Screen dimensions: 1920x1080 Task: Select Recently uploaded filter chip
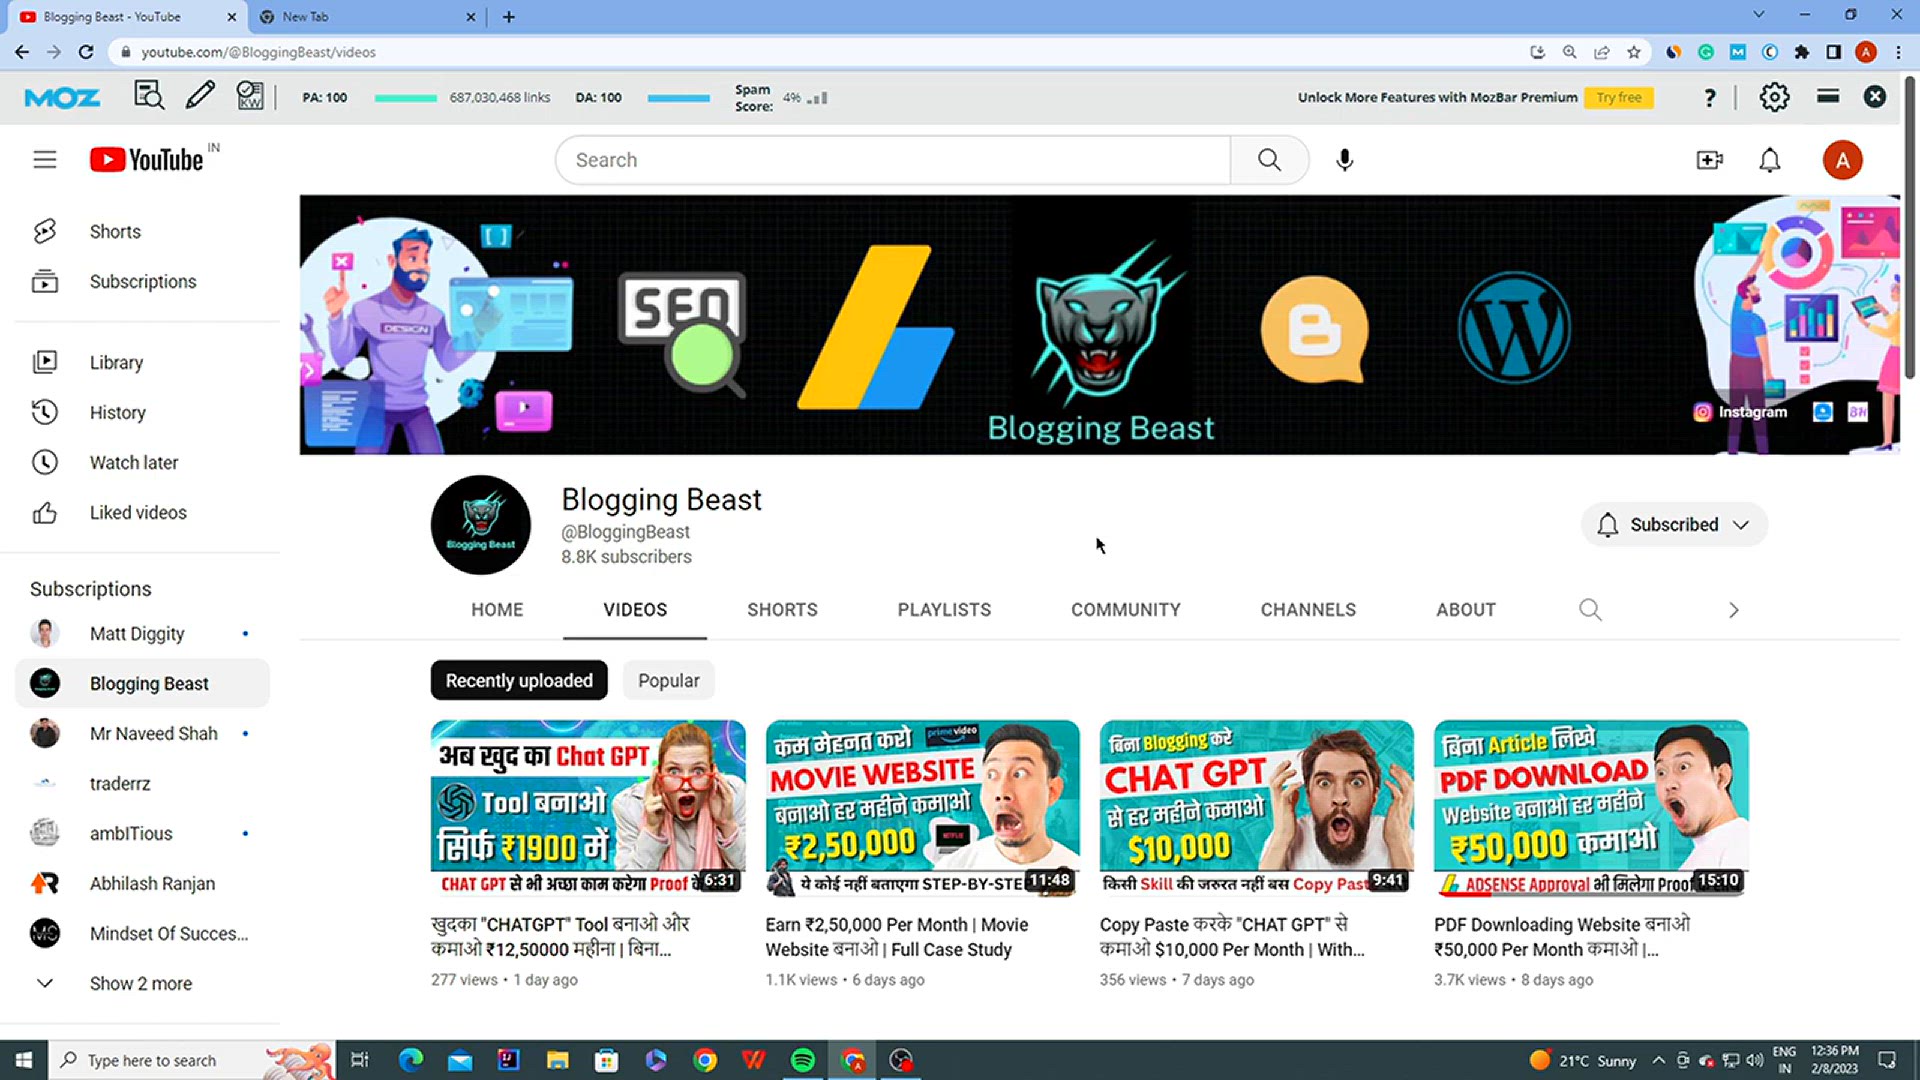tap(519, 680)
